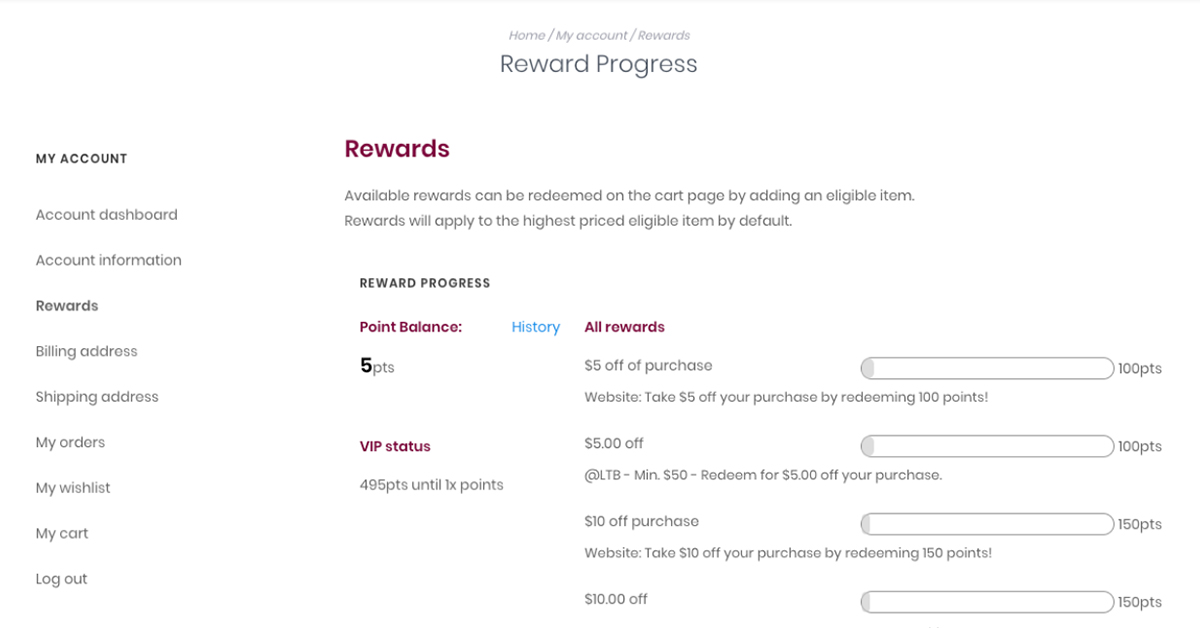Screen dimensions: 1200x628
Task: Open the Billing address settings
Action: [x=86, y=351]
